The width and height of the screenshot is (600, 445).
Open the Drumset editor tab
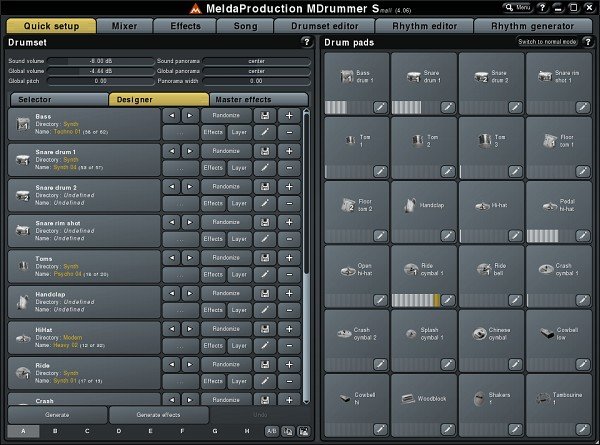[x=324, y=26]
